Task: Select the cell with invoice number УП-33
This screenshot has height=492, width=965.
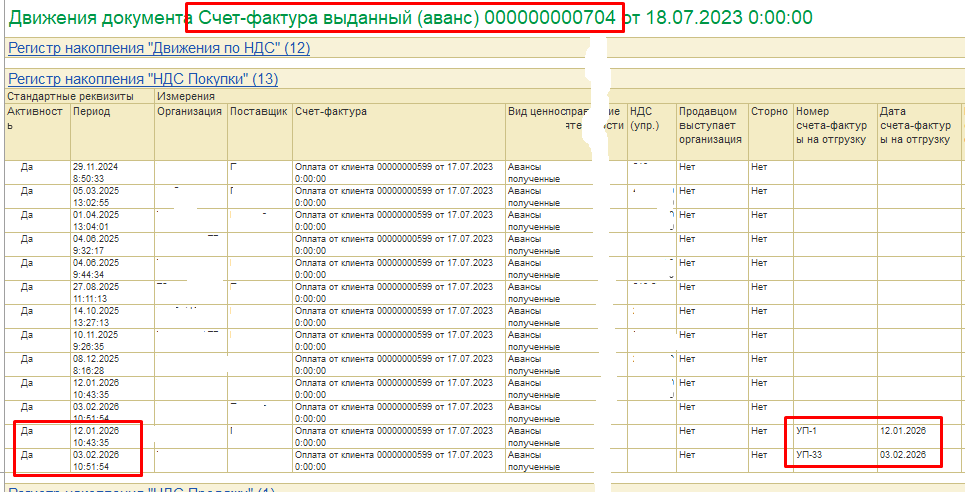Action: [834, 456]
